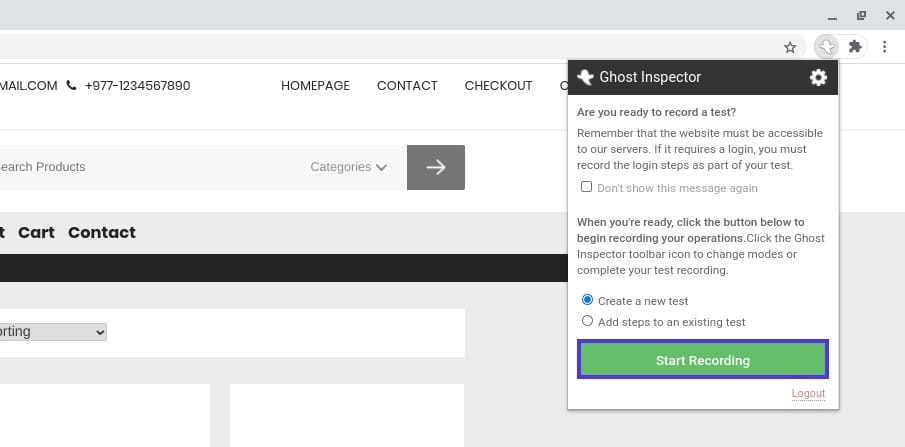905x447 pixels.
Task: Open the Cart link in navigation bar
Action: coord(36,232)
